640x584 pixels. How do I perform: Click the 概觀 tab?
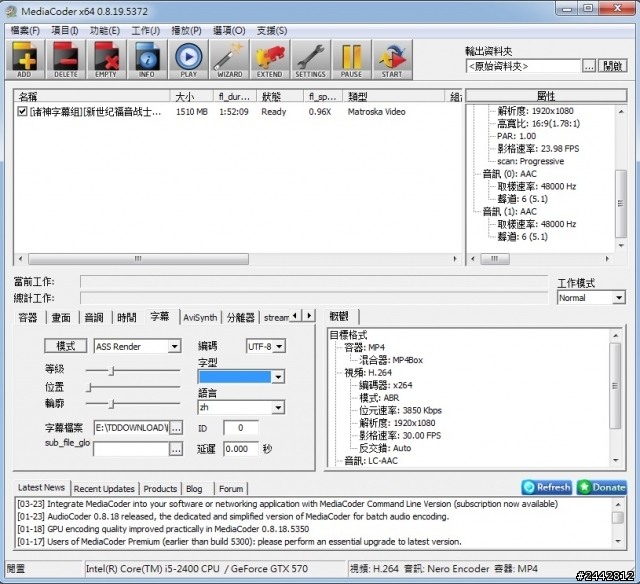pos(339,316)
